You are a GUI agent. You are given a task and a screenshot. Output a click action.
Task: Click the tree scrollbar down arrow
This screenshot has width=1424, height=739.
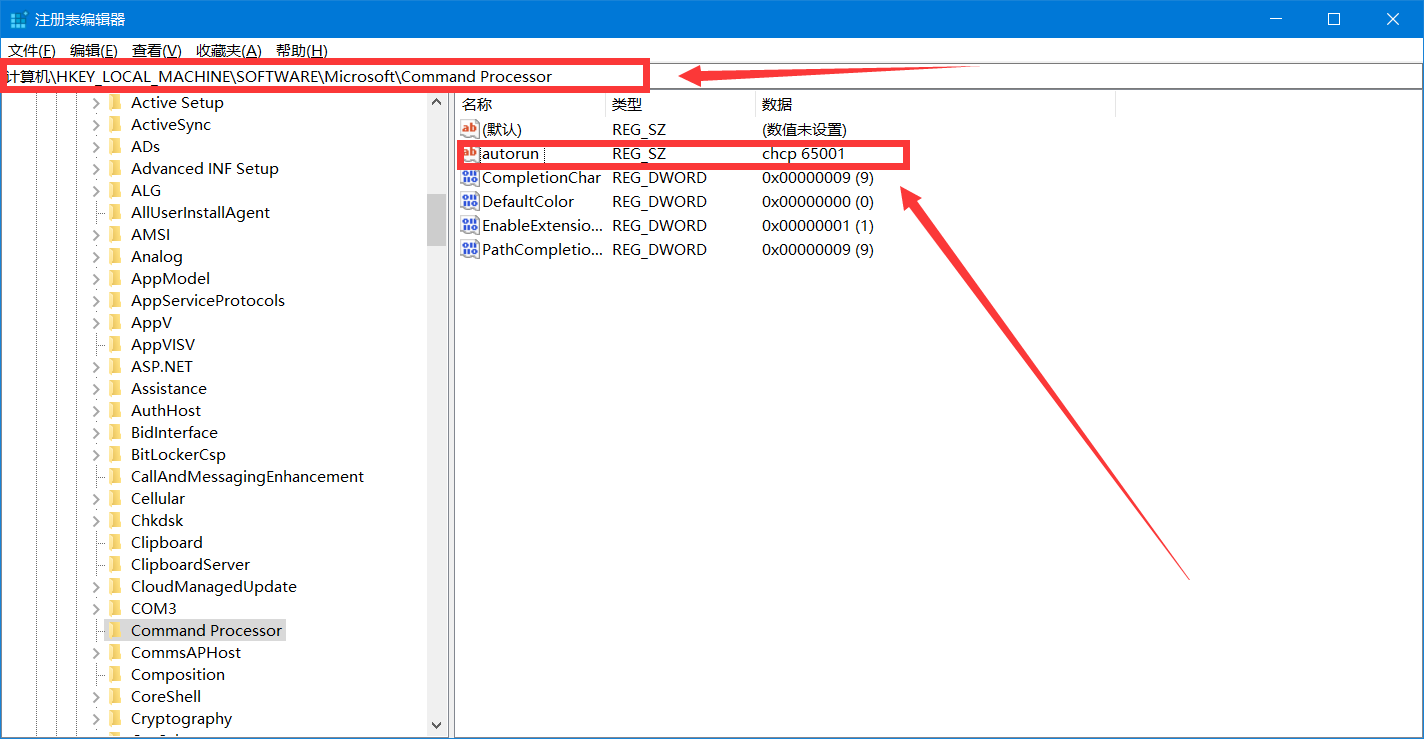click(436, 725)
